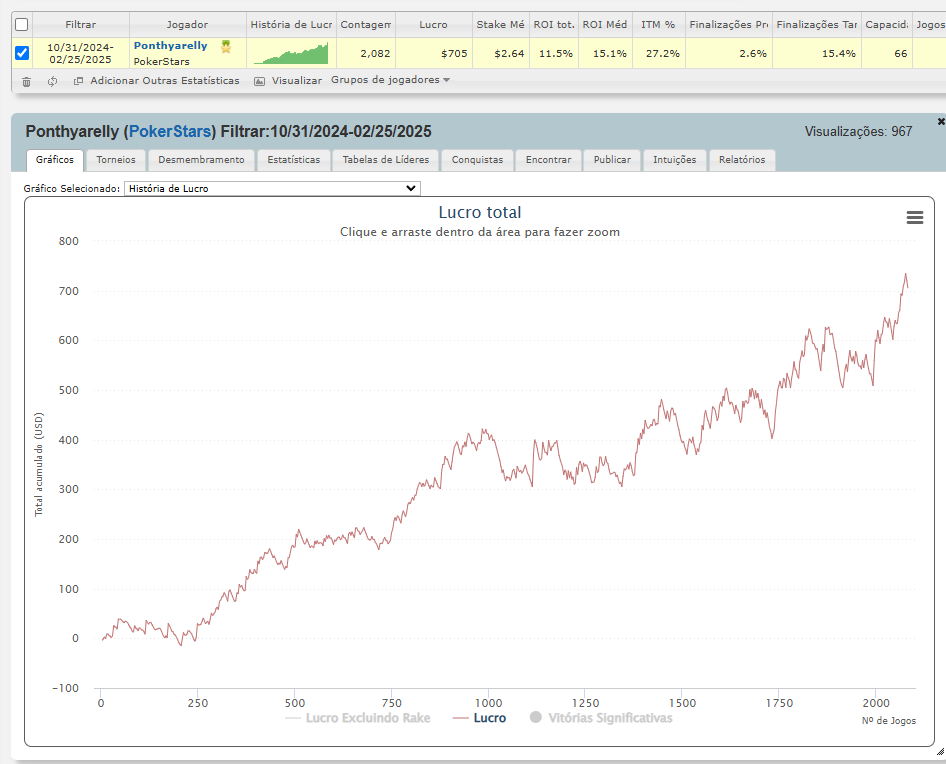Click the refresh arrows icon
This screenshot has width=946, height=764.
52,81
